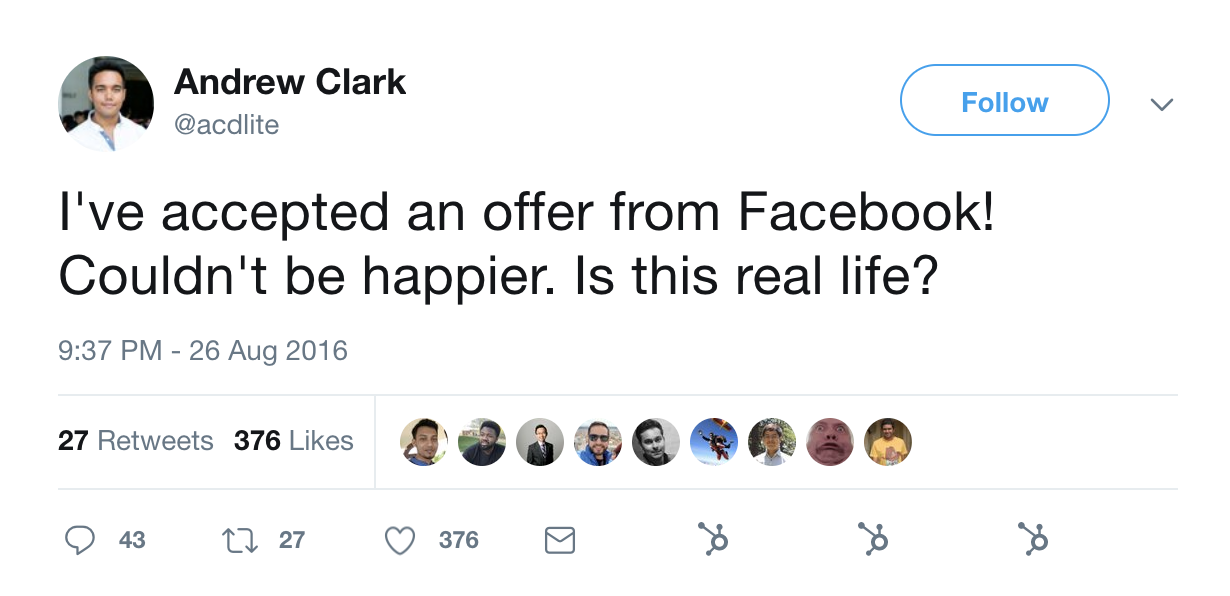Click the leftmost HubSpot sprocket icon

713,539
